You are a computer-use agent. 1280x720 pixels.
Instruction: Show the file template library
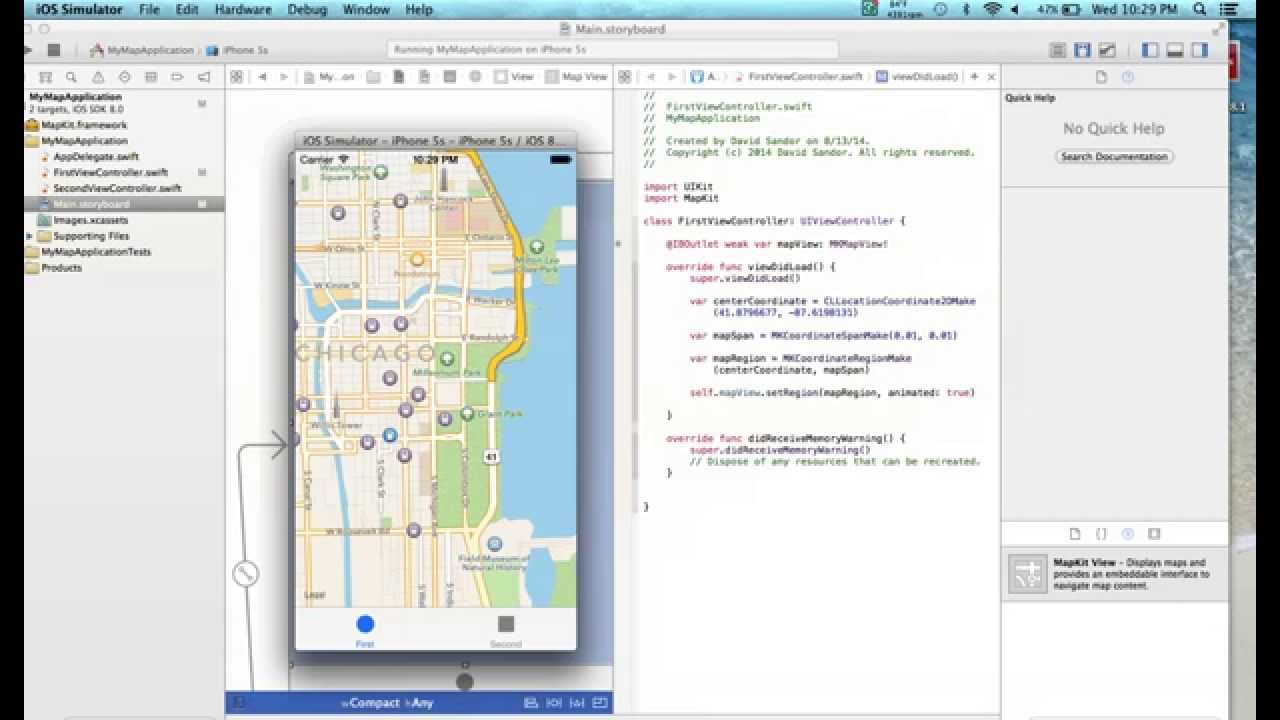tap(1076, 534)
